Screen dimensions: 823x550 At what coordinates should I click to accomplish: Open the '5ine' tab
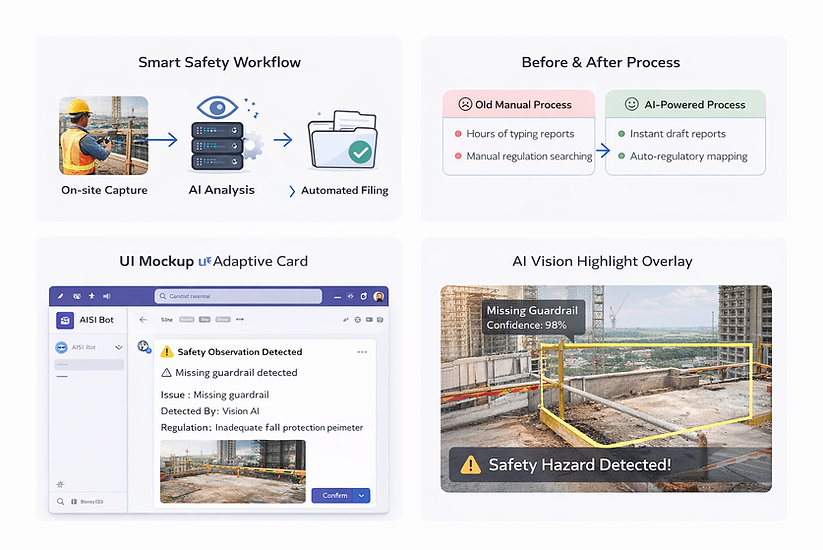166,319
